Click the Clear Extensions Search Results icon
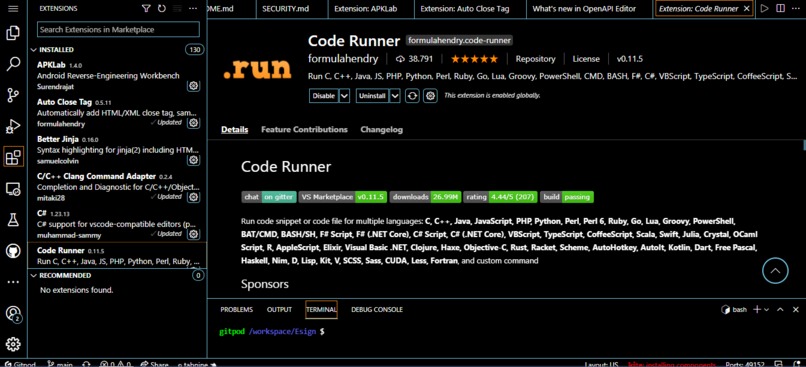806x367 pixels. (177, 9)
